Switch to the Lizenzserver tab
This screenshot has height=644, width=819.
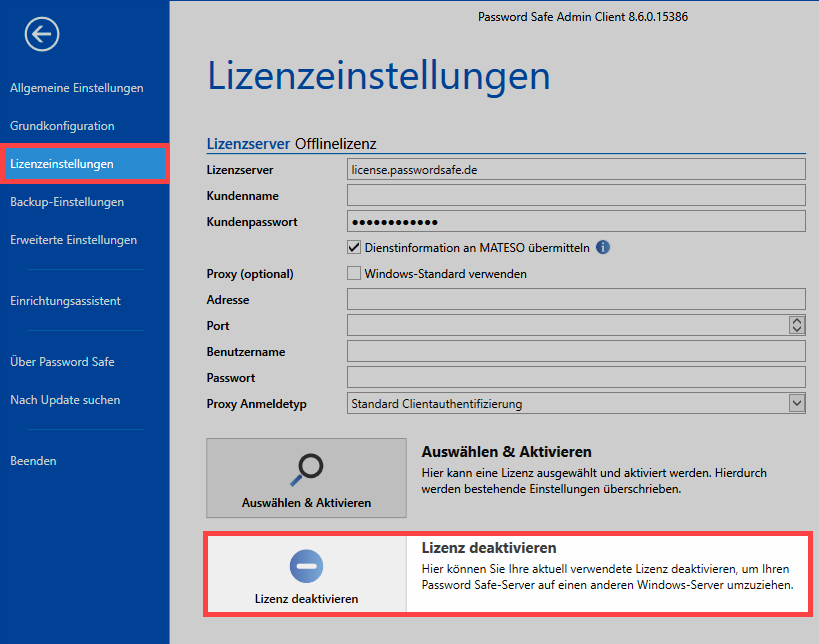click(x=248, y=144)
